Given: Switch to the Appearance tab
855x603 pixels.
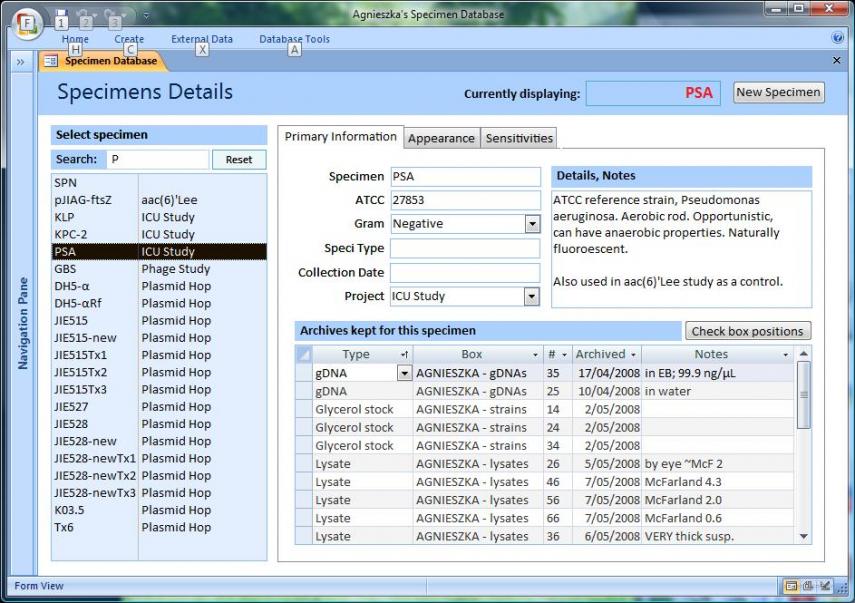Looking at the screenshot, I should [x=441, y=138].
